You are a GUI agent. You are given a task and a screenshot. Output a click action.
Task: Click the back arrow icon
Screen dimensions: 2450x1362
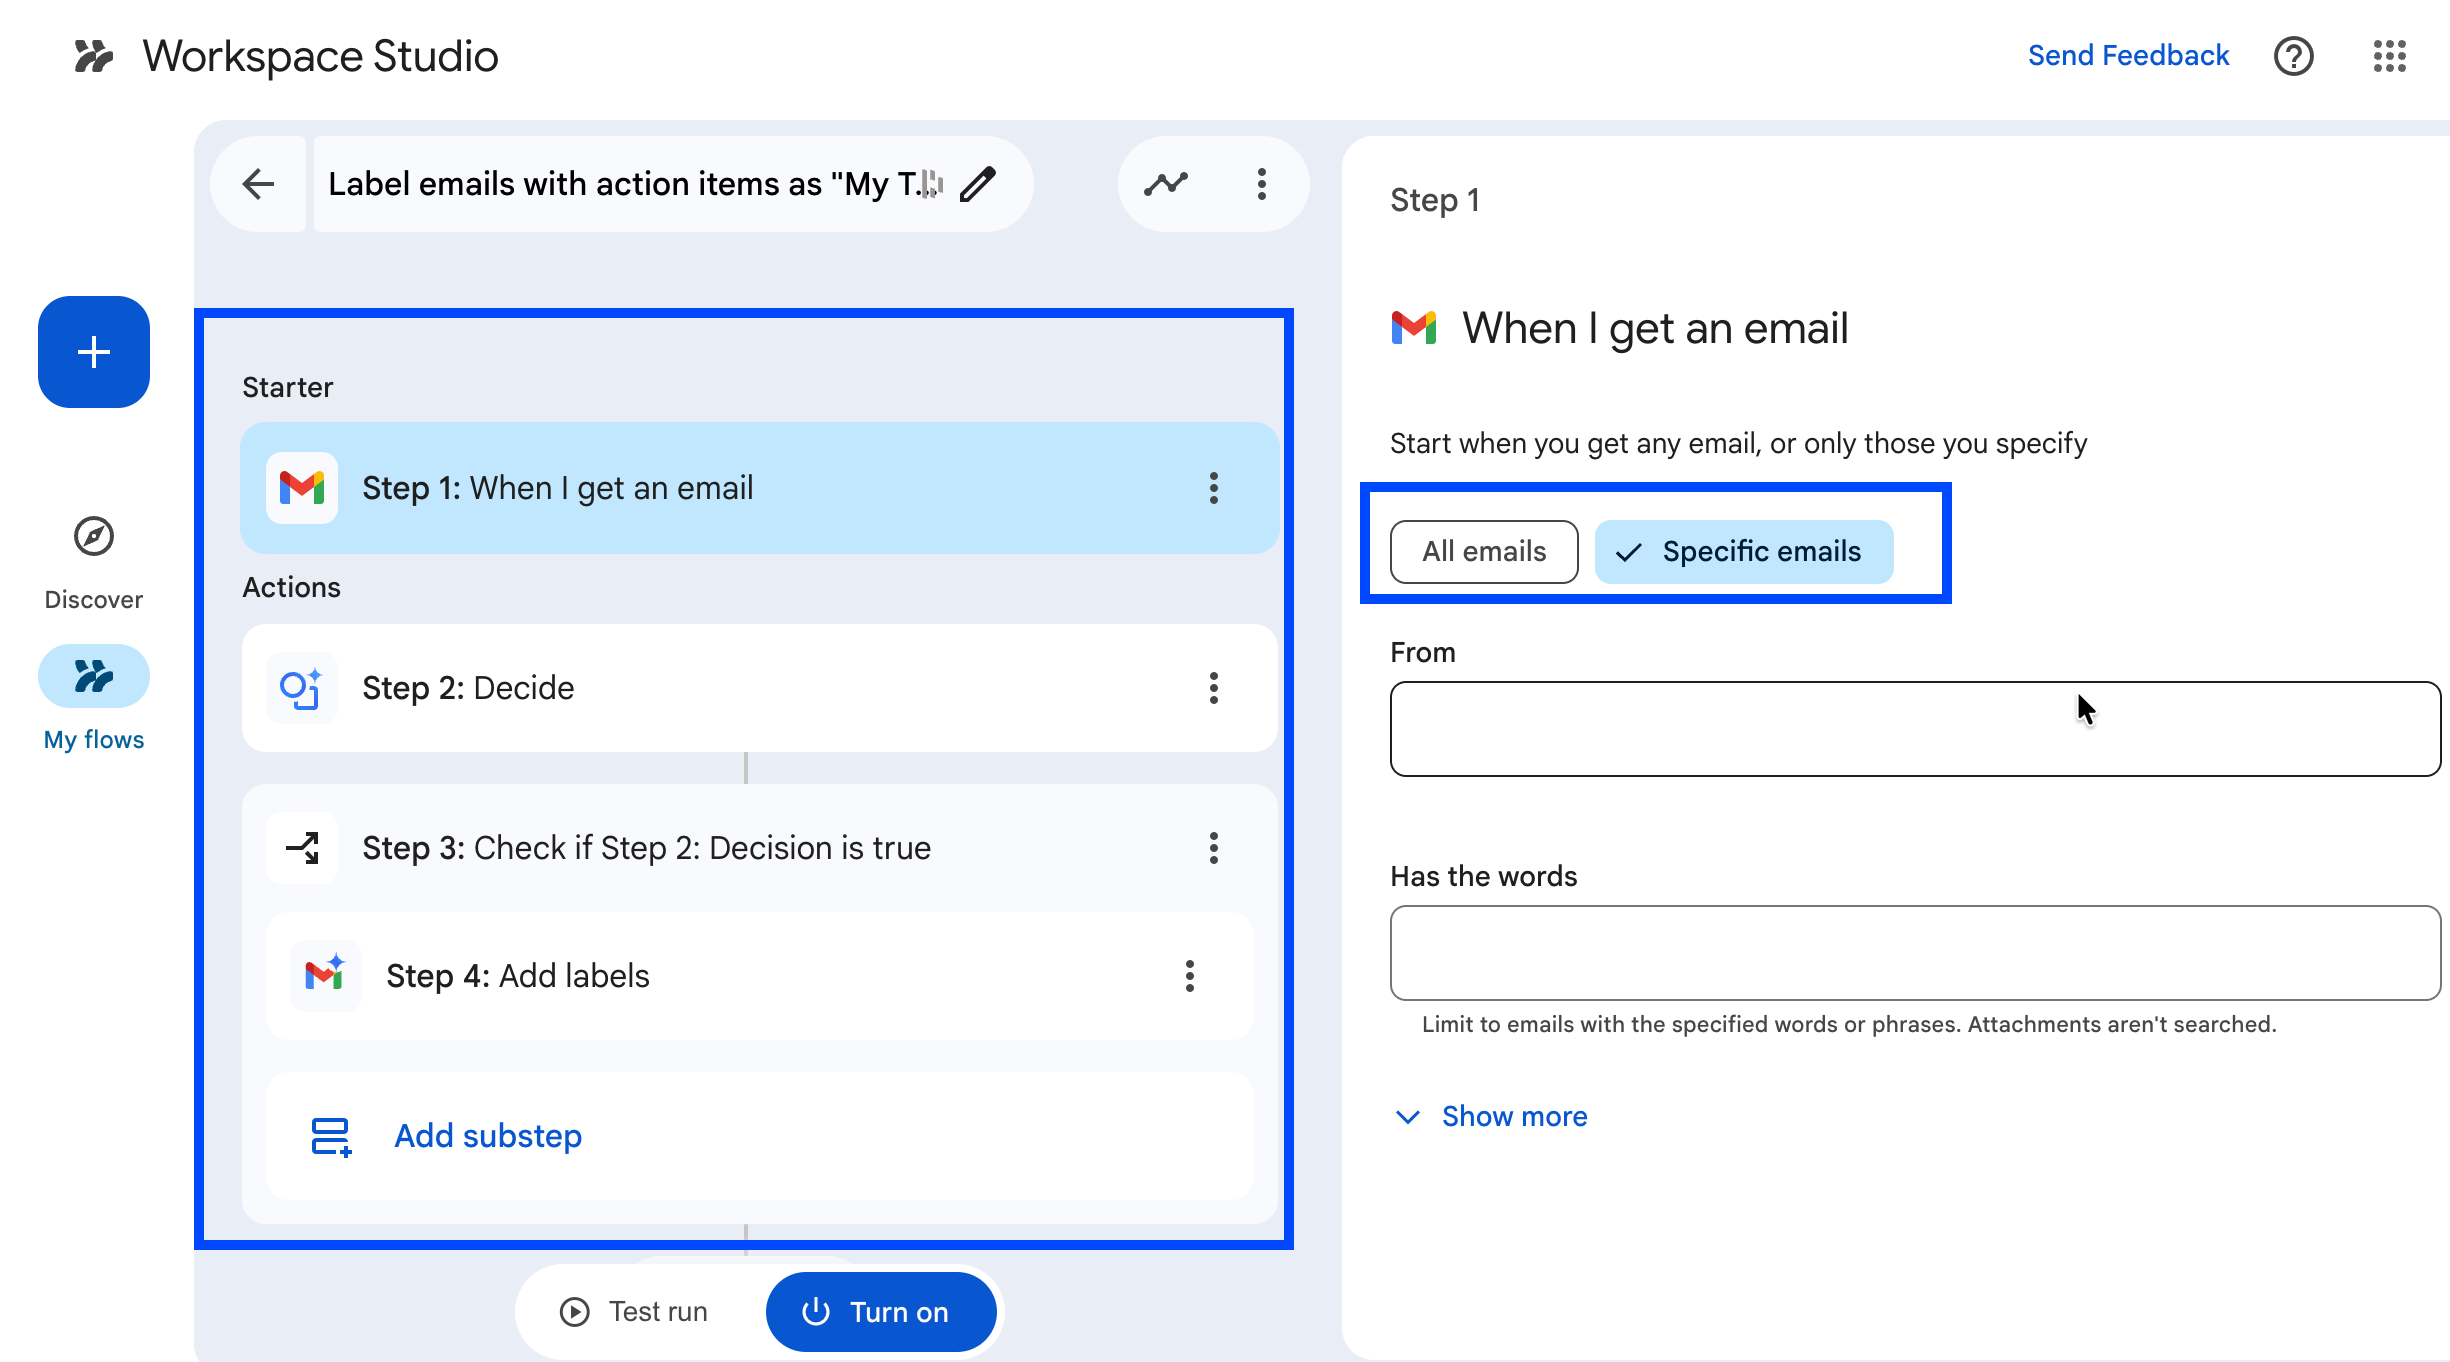pos(259,184)
